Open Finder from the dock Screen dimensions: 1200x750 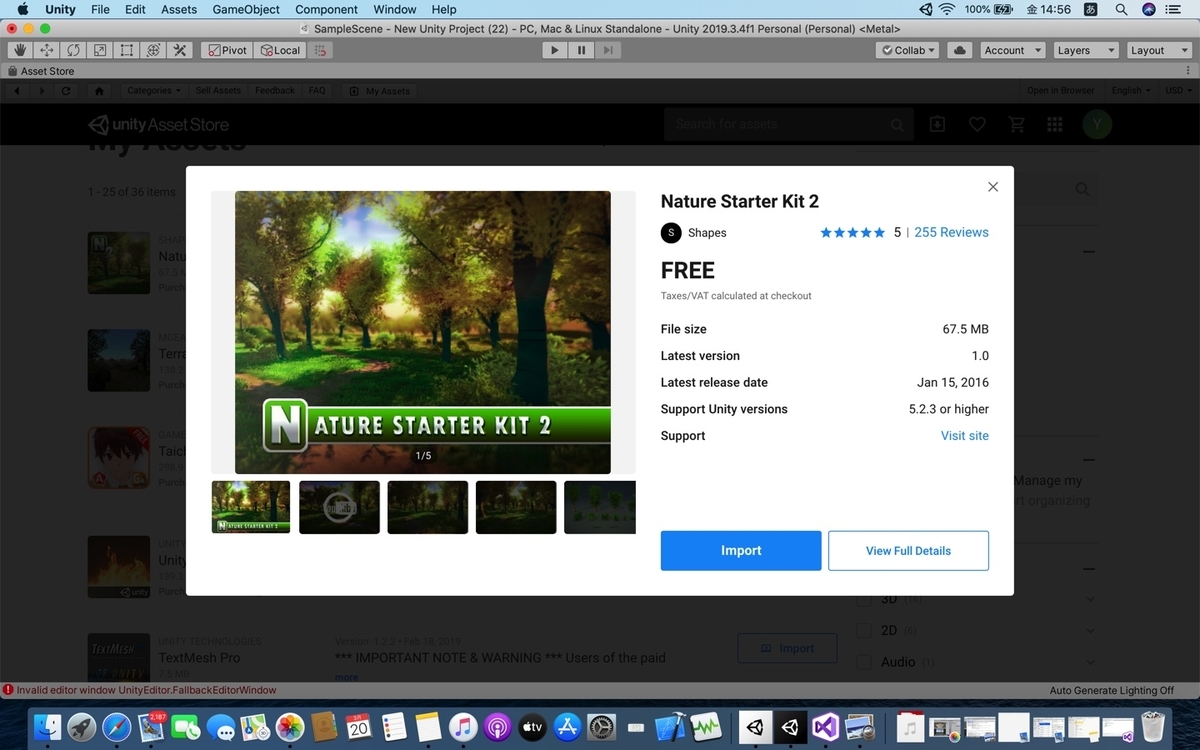[46, 727]
